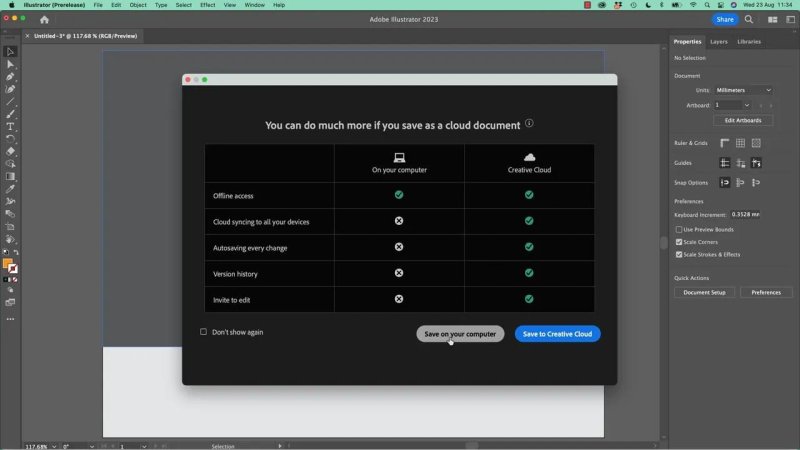Open the Window menu
Image resolution: width=800 pixels, height=450 pixels.
pos(255,5)
